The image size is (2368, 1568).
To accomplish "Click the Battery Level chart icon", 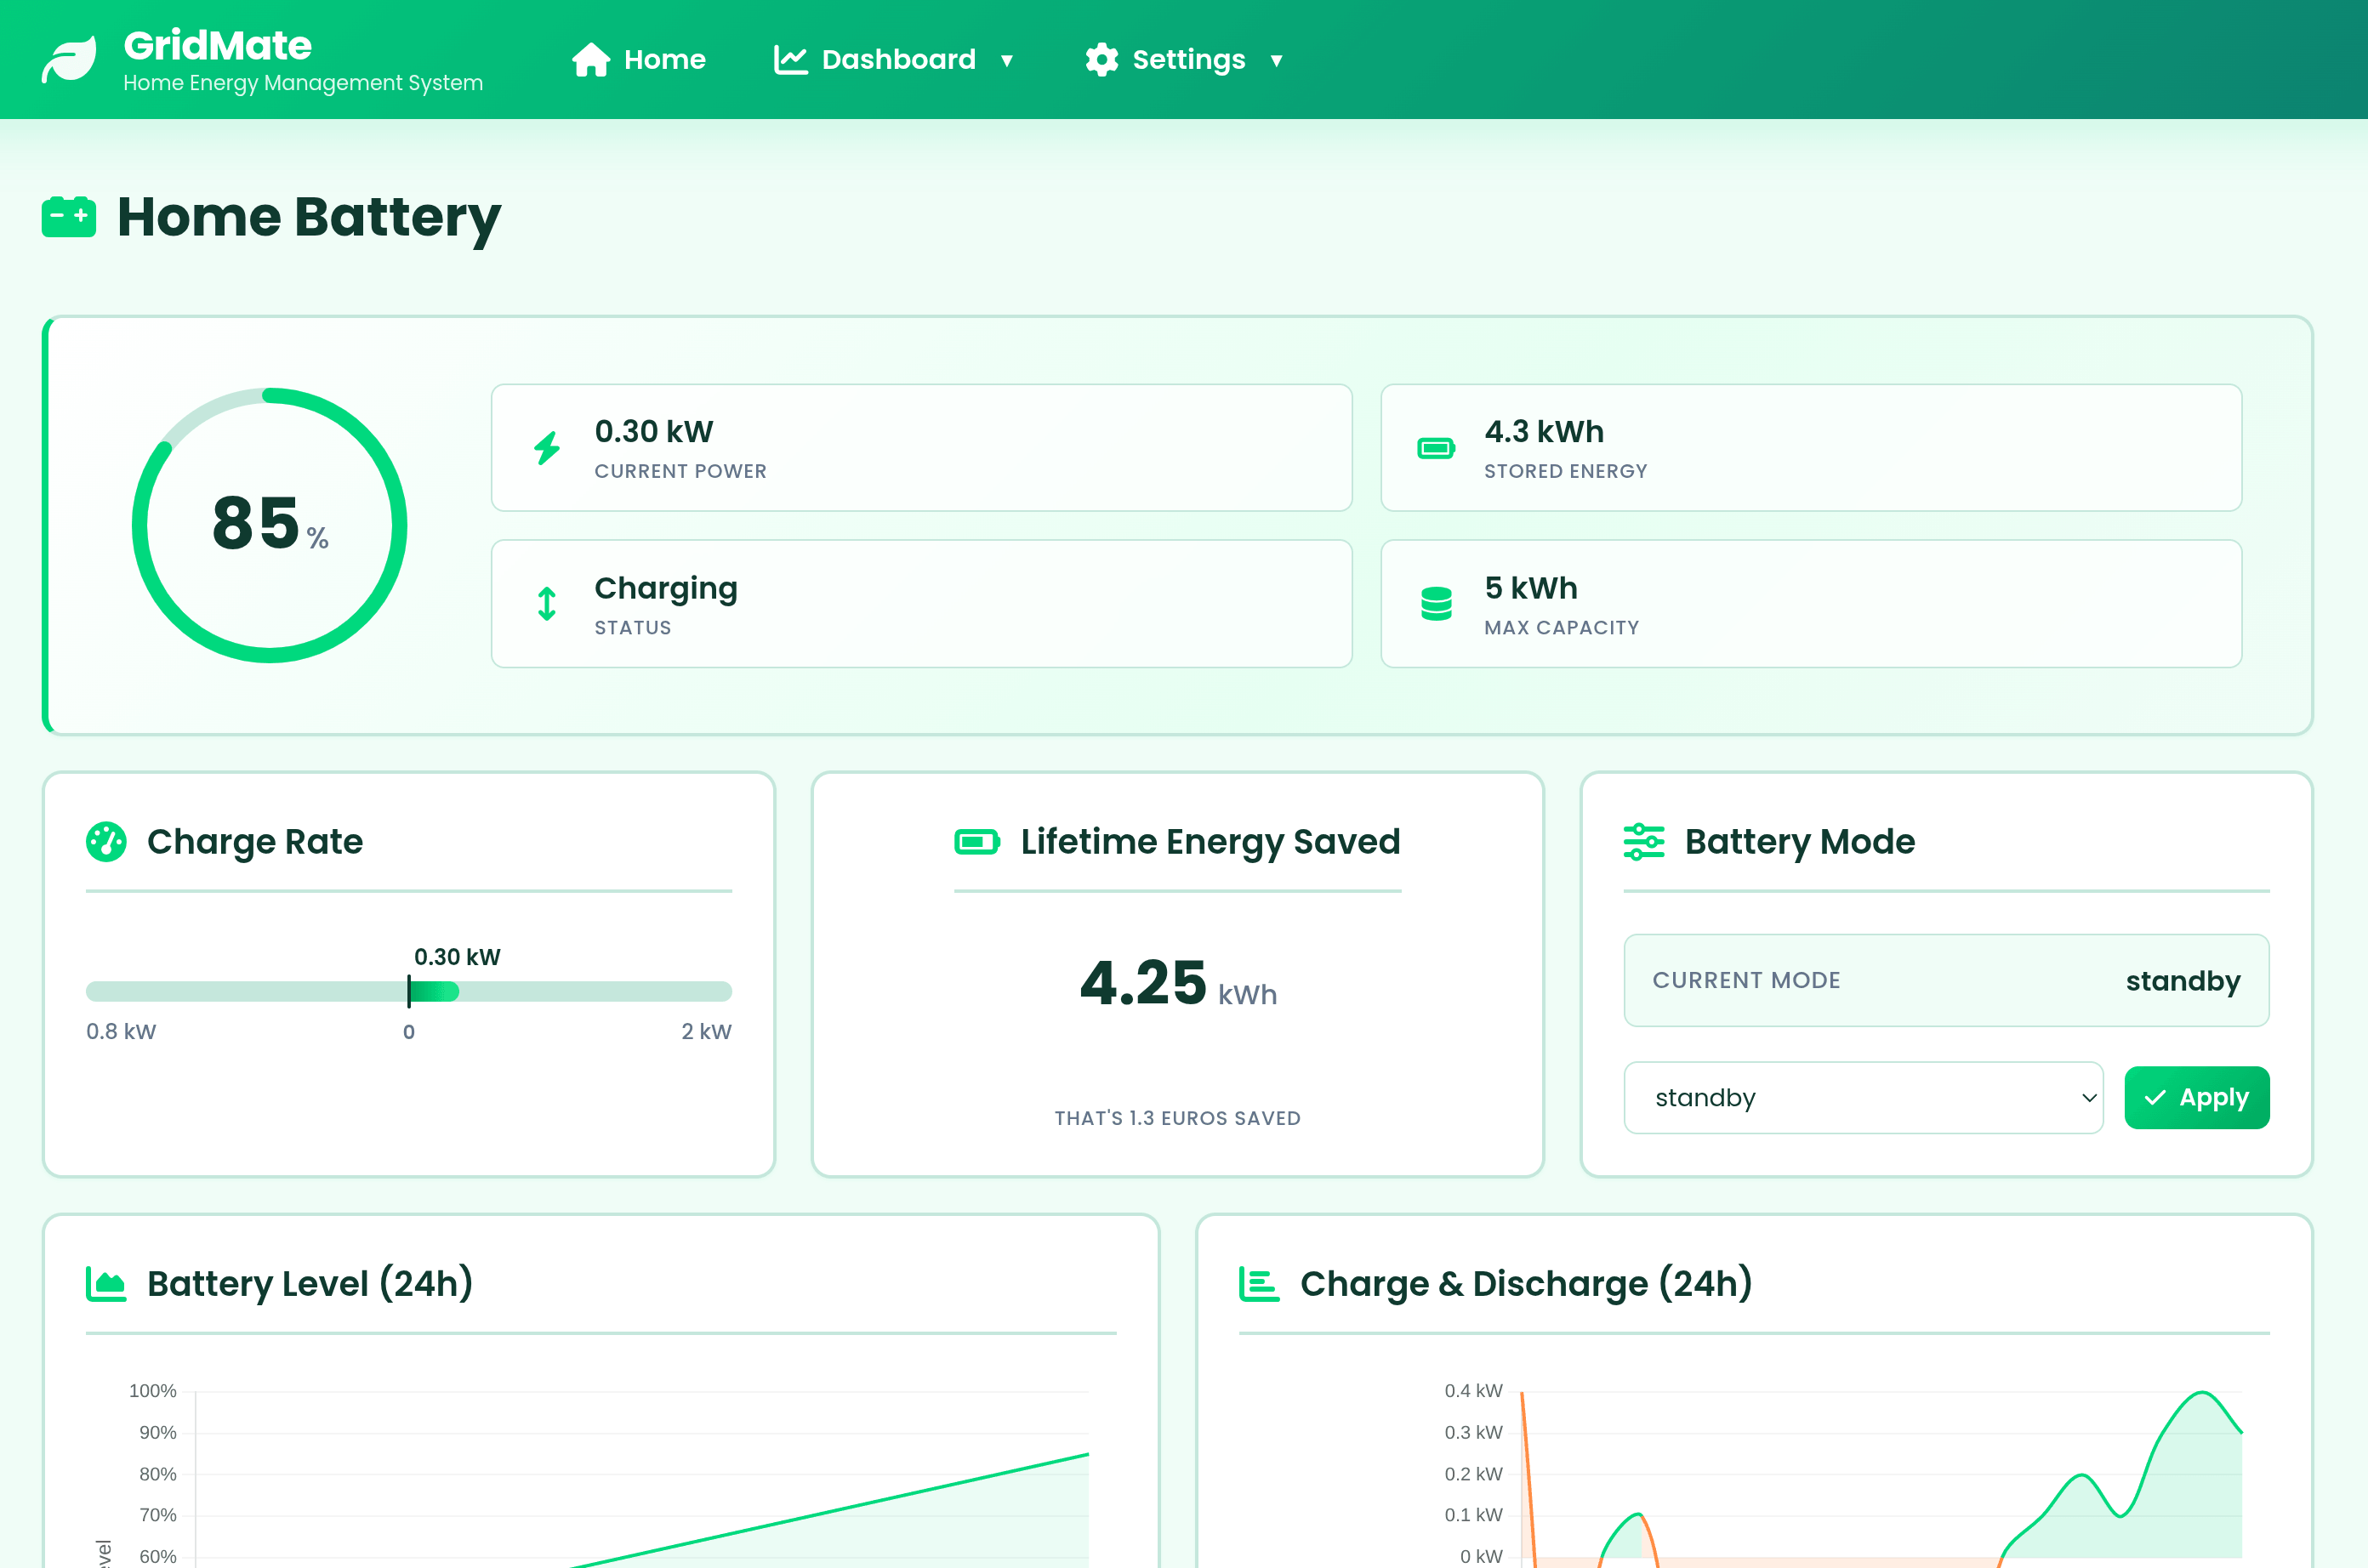I will coord(107,1283).
